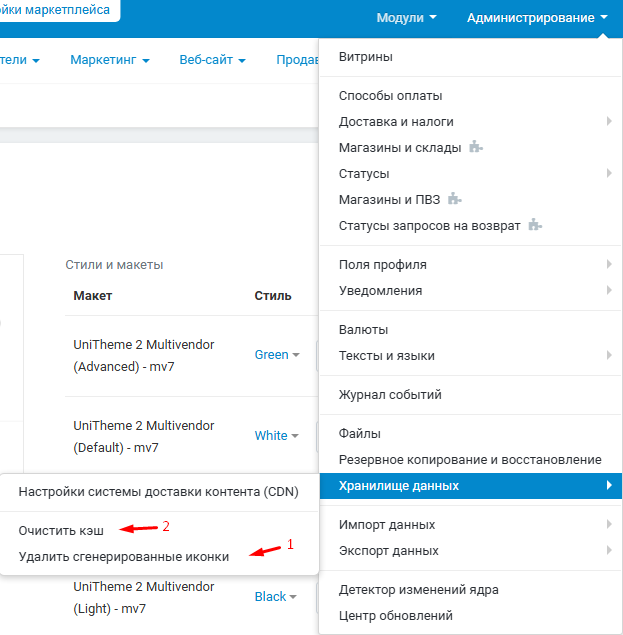This screenshot has width=623, height=635.
Task: Open the Модули dropdown menu
Action: click(406, 18)
